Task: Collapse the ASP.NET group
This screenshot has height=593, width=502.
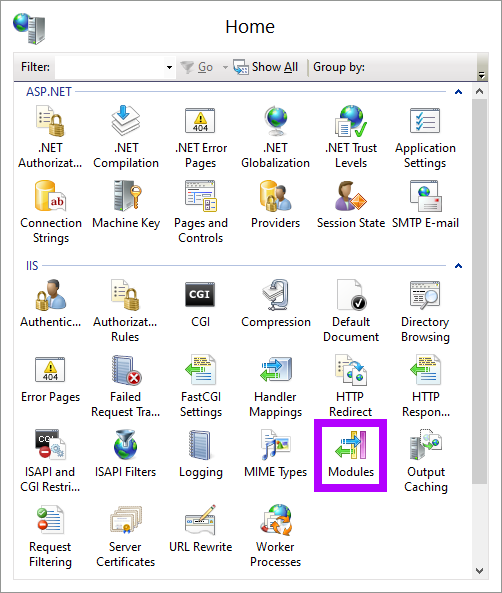Action: (458, 92)
